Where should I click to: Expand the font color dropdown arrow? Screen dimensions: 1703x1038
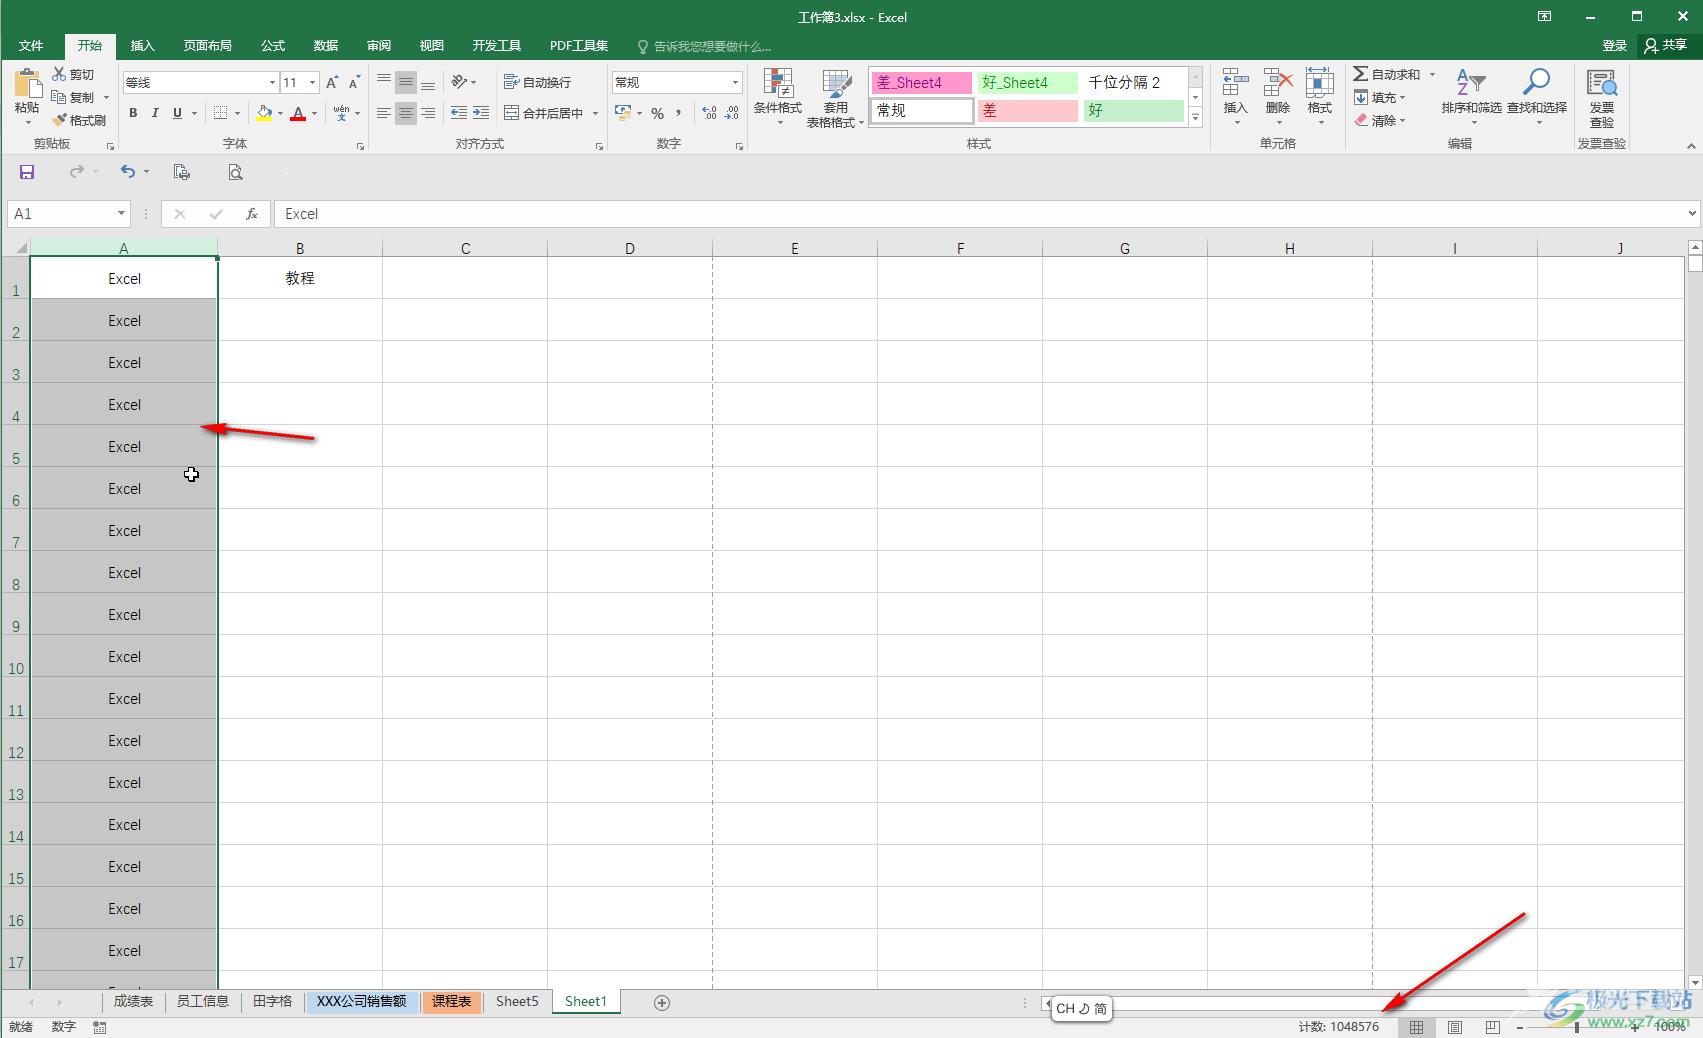pyautogui.click(x=314, y=113)
